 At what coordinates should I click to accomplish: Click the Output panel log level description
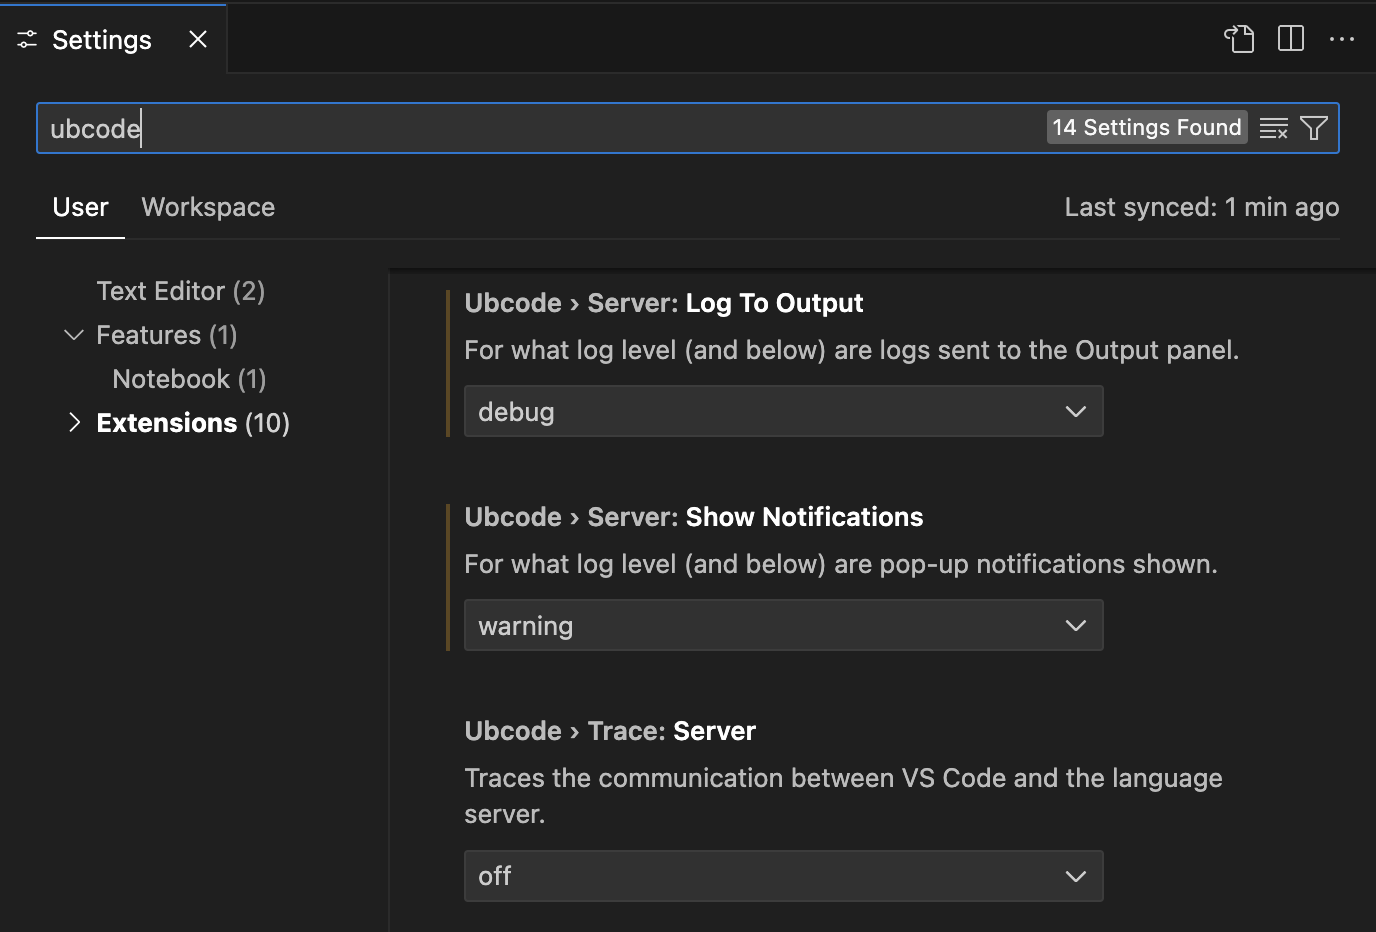point(852,350)
